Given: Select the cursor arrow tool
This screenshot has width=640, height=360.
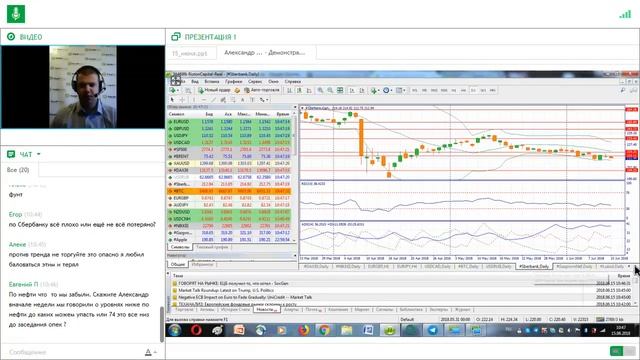Looking at the screenshot, I should (x=172, y=100).
